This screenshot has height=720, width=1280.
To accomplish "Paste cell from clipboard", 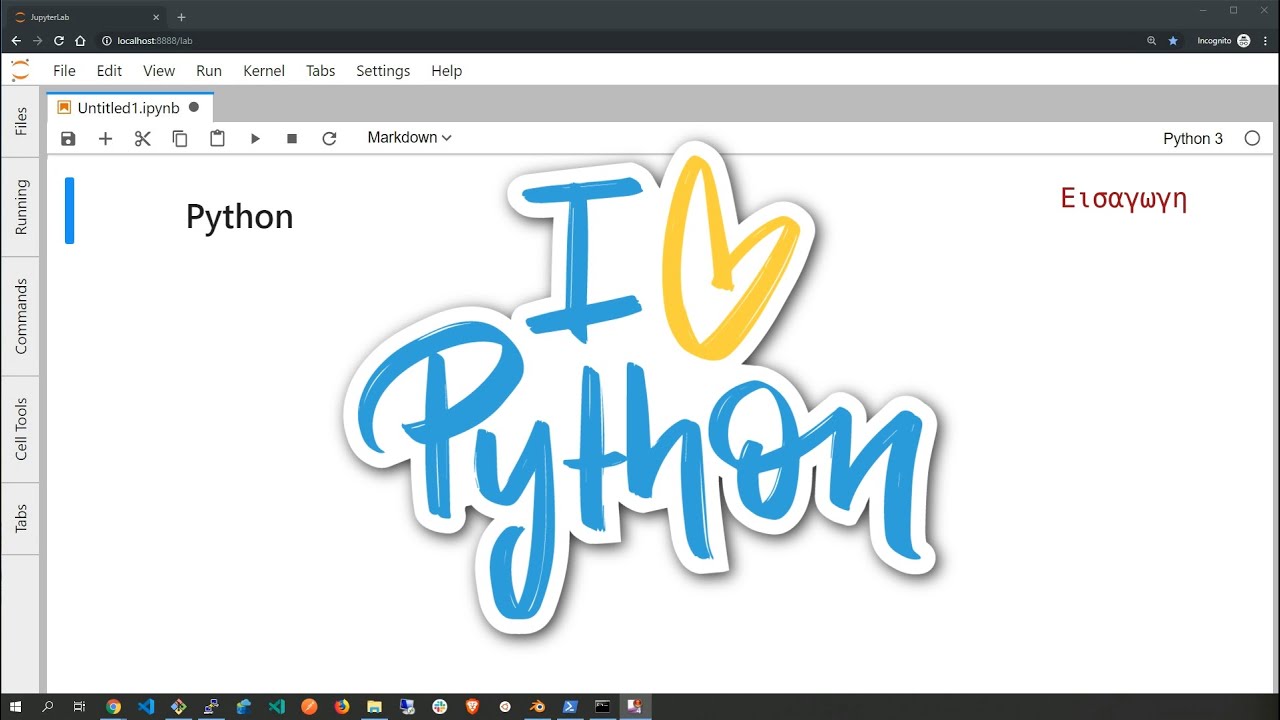I will (x=217, y=139).
